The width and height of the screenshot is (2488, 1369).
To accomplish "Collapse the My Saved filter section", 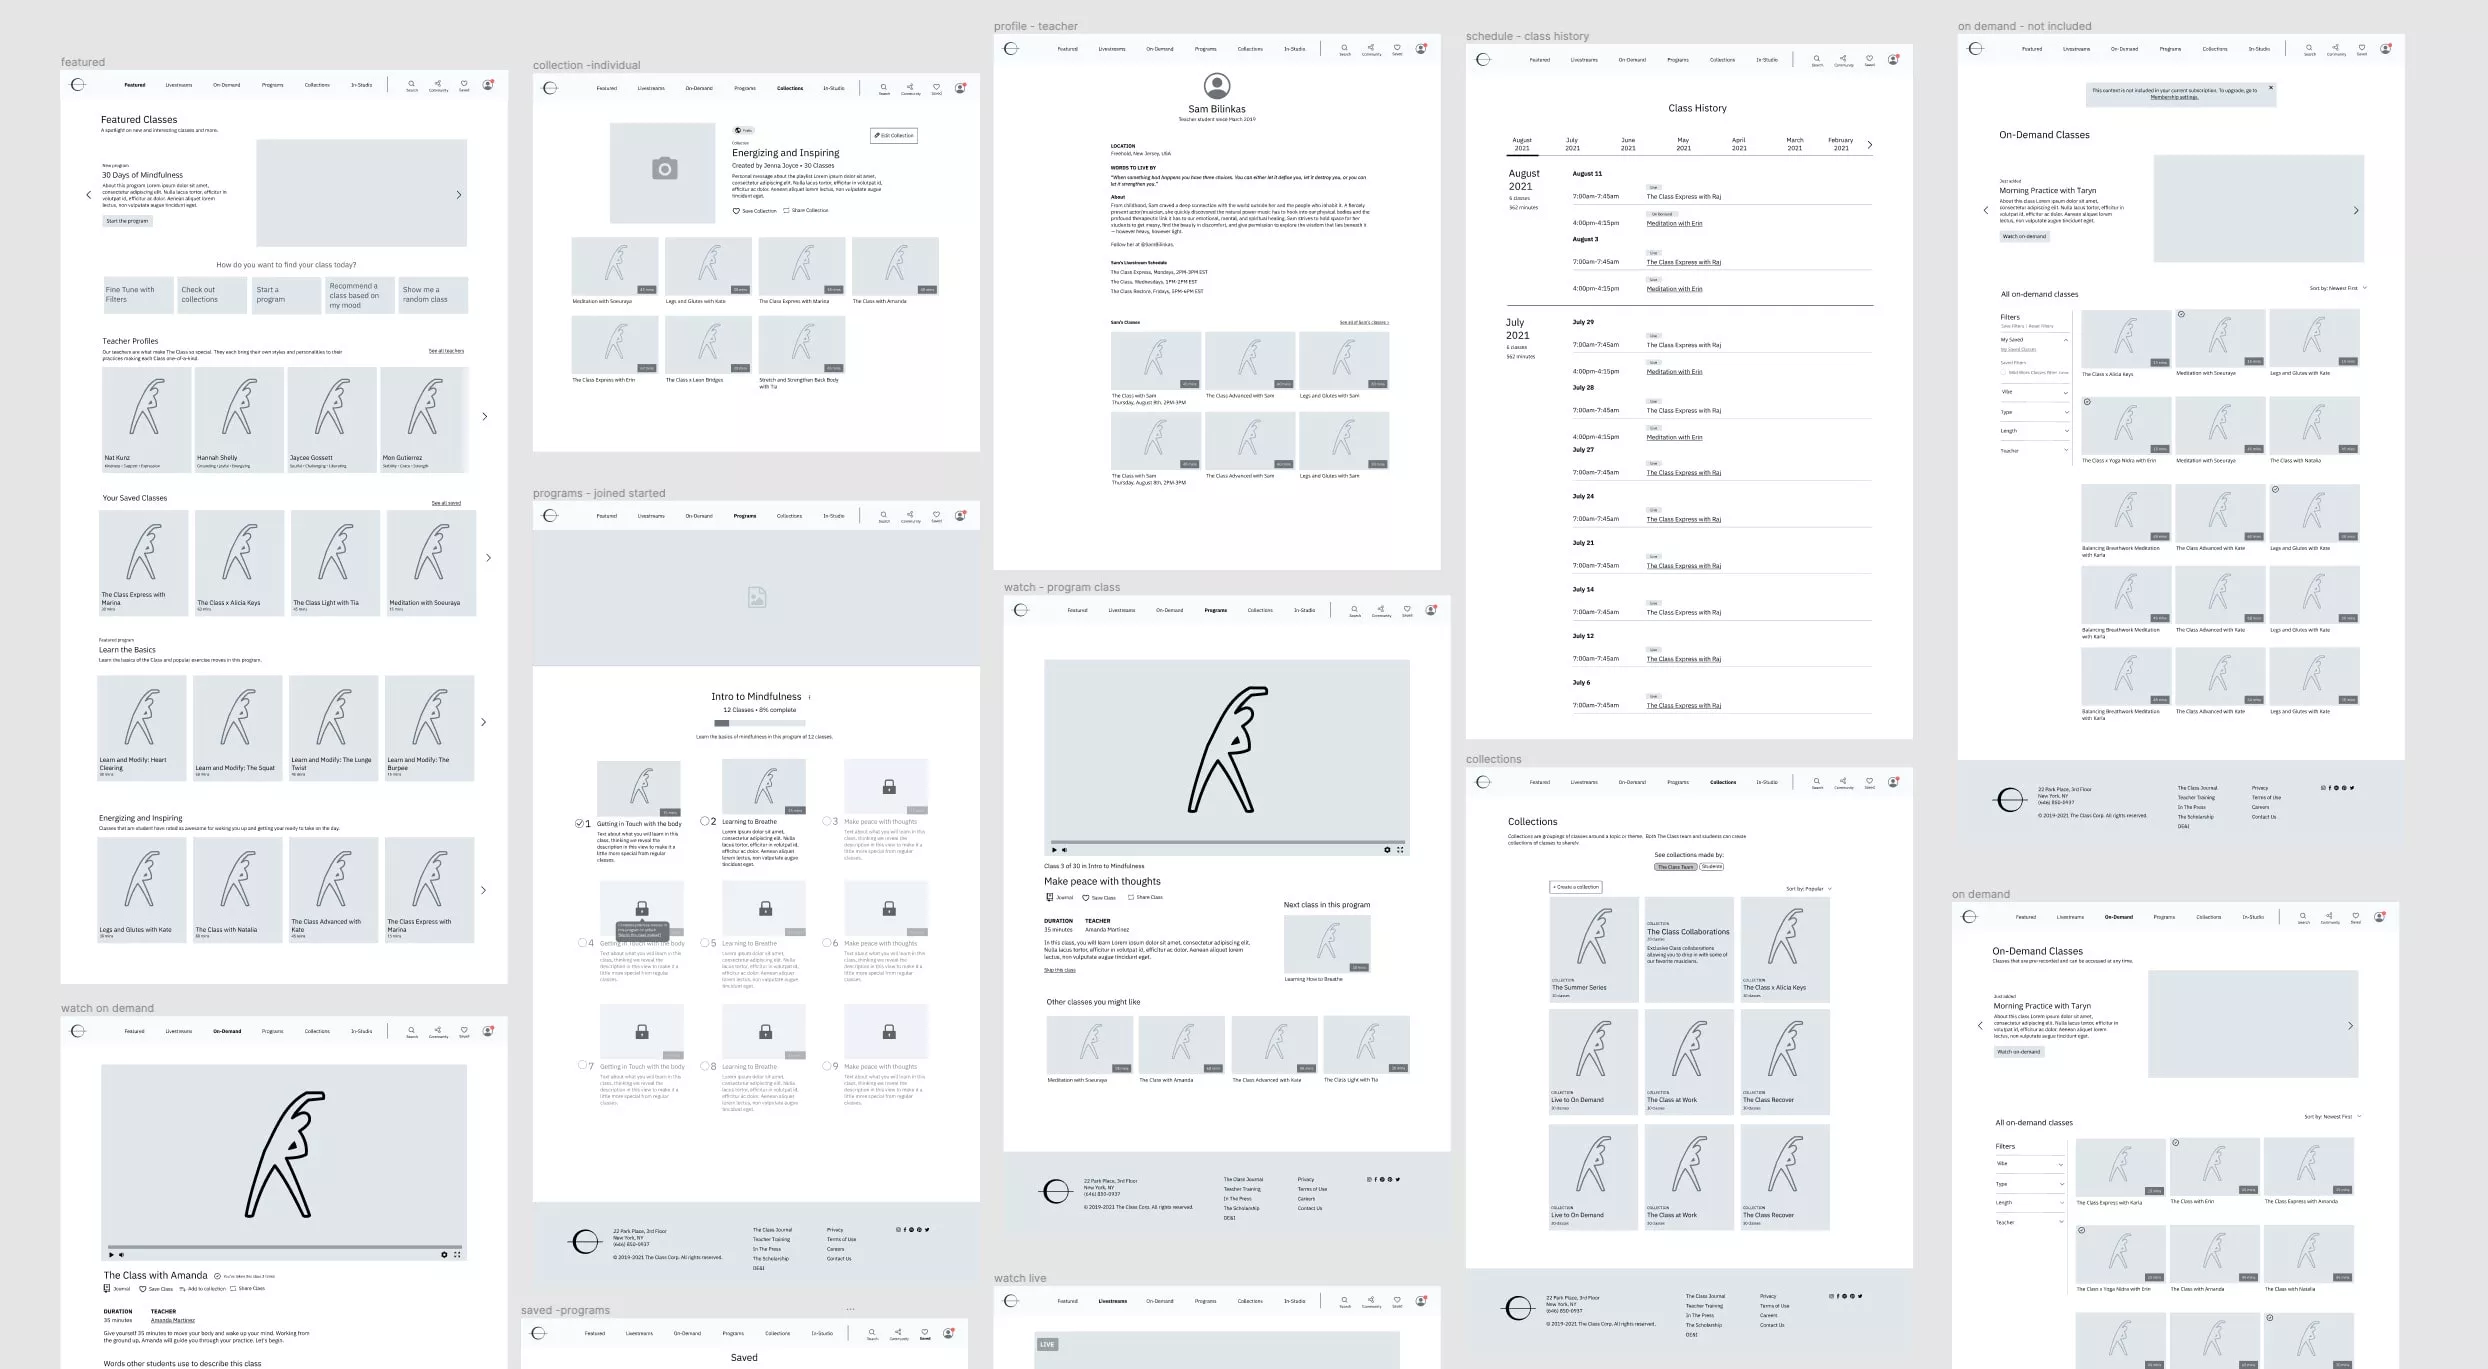I will pos(2066,340).
